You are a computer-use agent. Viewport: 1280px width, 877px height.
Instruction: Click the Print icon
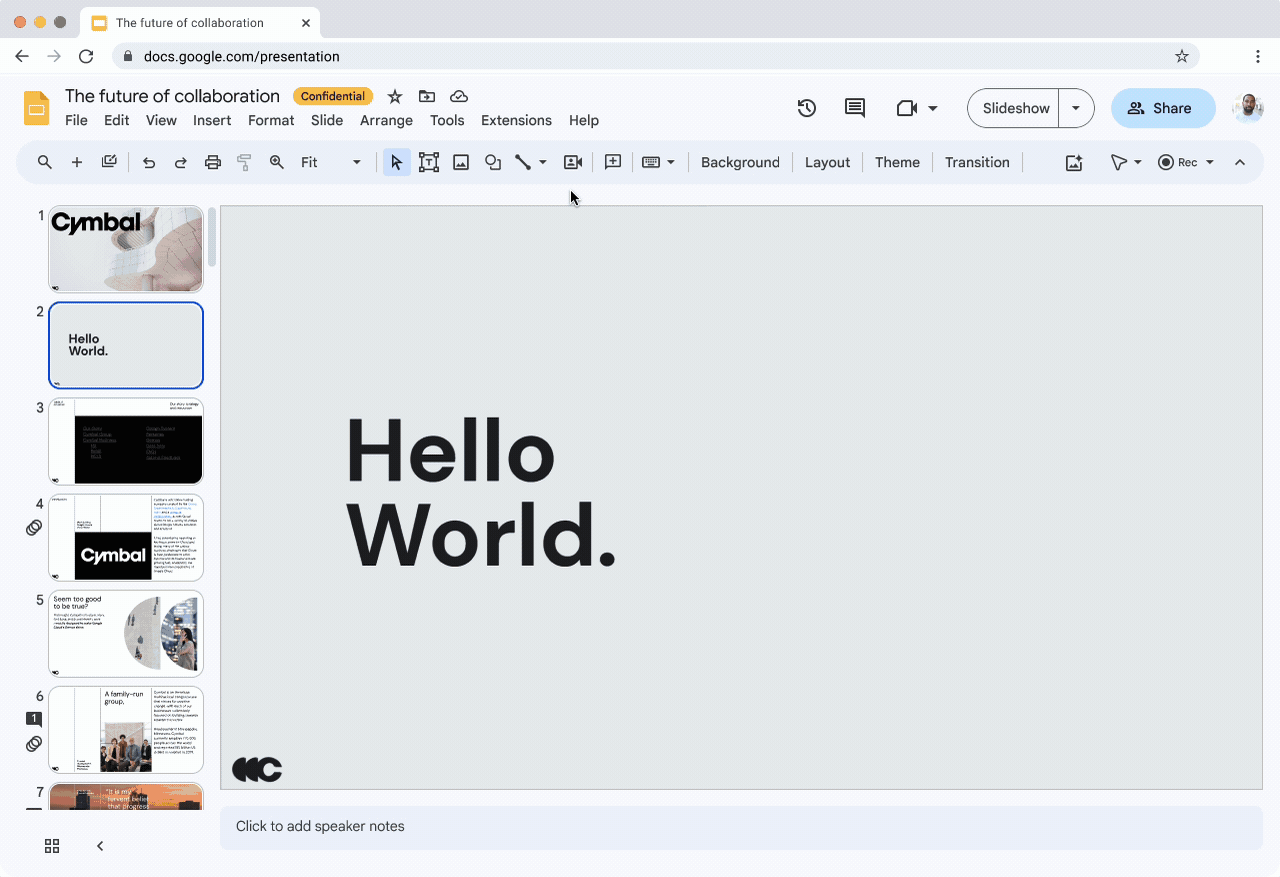point(212,161)
